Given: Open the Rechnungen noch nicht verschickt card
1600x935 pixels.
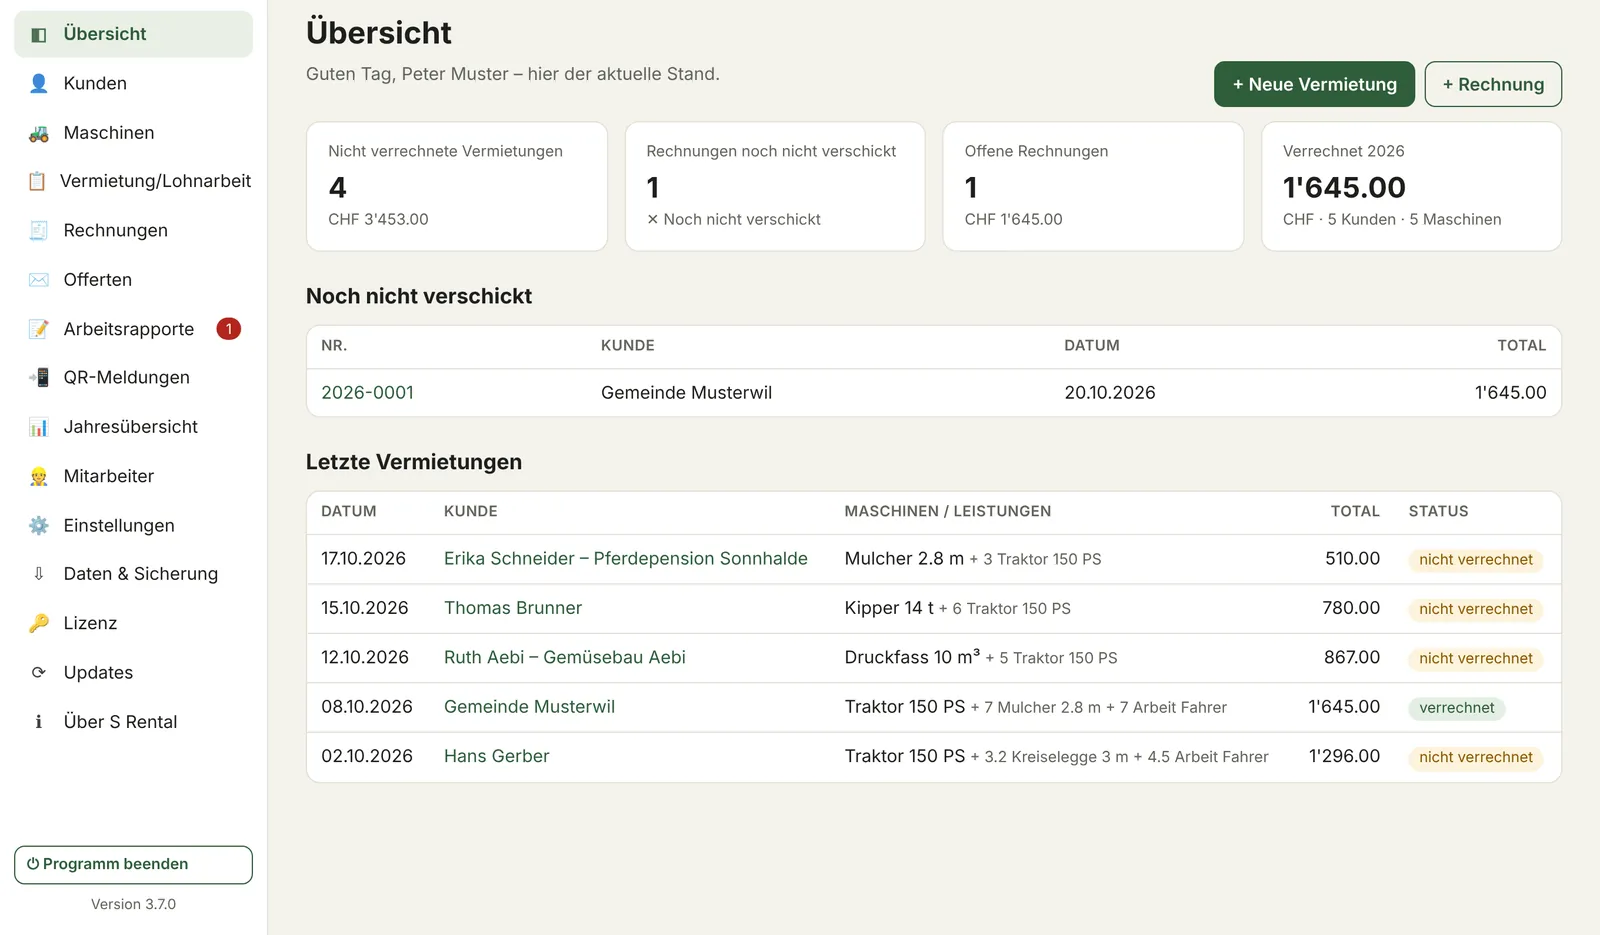Looking at the screenshot, I should [775, 187].
